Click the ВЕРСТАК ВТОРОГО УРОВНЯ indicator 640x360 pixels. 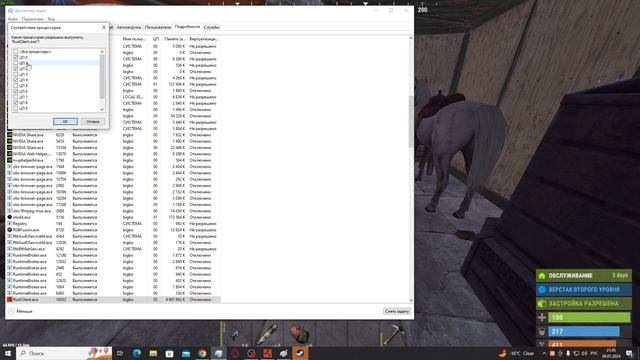pyautogui.click(x=584, y=289)
